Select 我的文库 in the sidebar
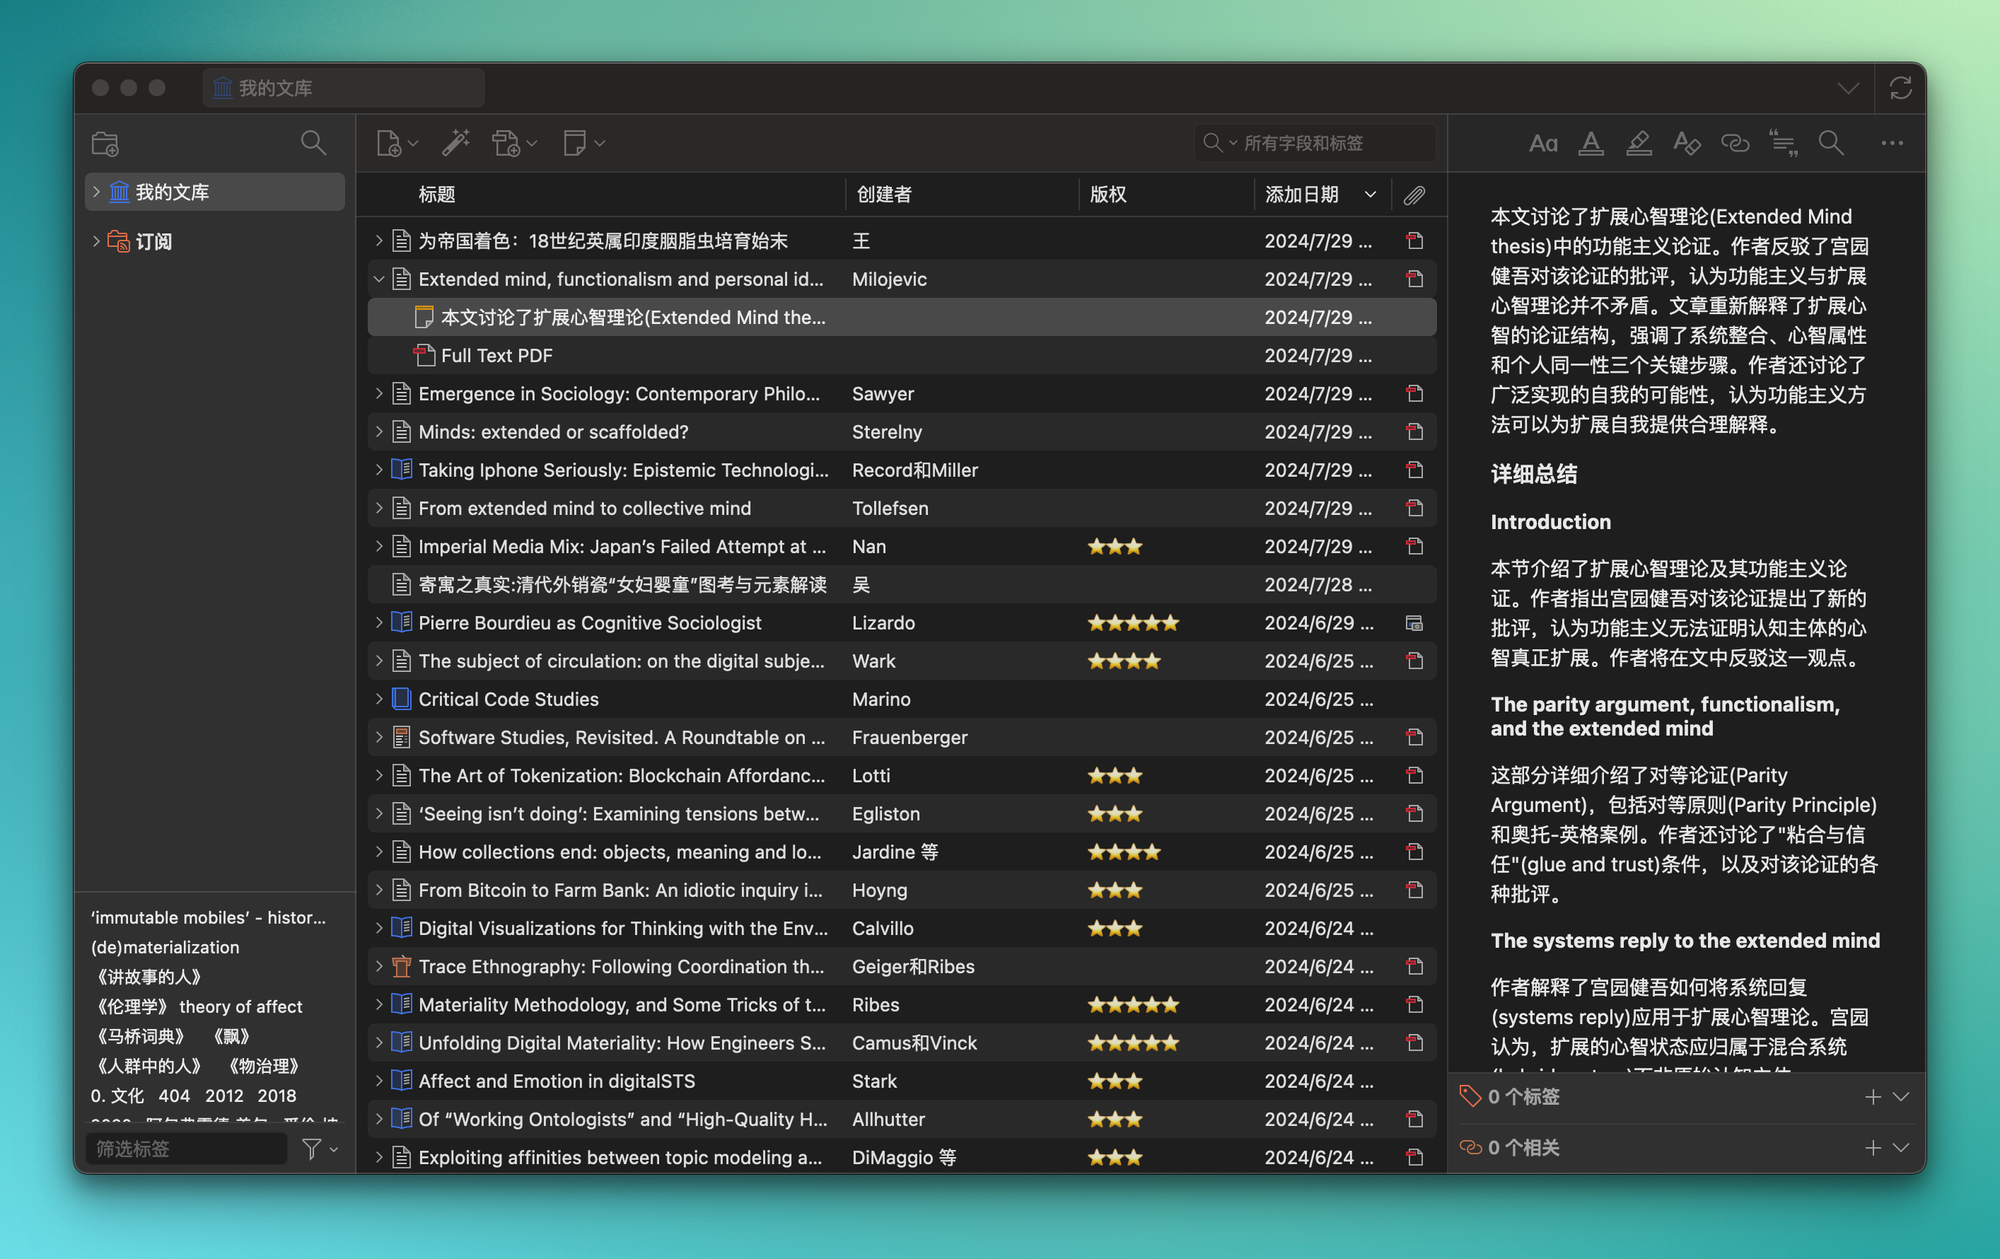2000x1259 pixels. tap(215, 192)
